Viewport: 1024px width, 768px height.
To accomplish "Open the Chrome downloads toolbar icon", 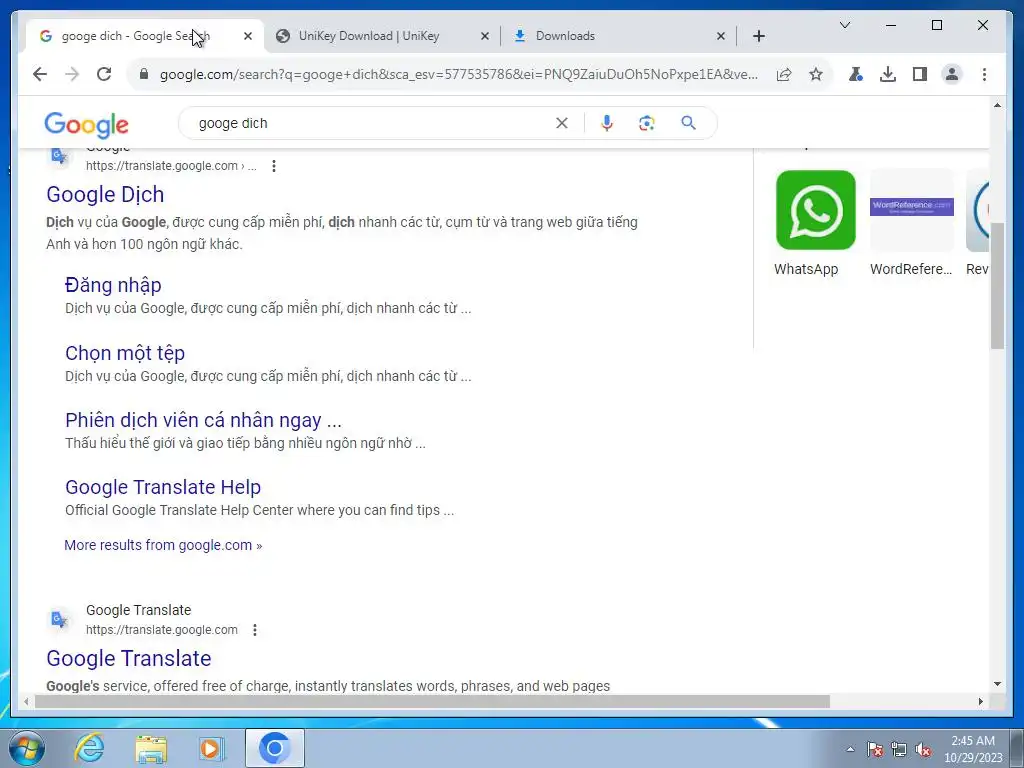I will click(x=888, y=74).
